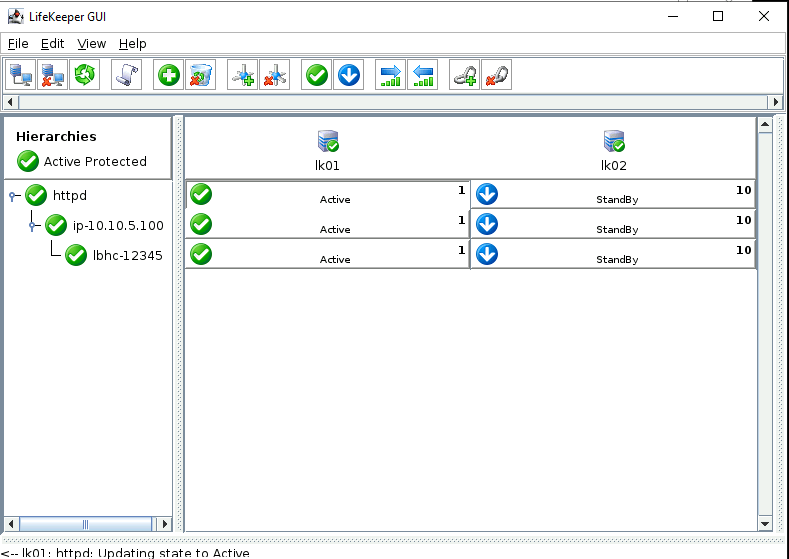Click the Delete Resource Hierarchy trash icon

point(200,75)
